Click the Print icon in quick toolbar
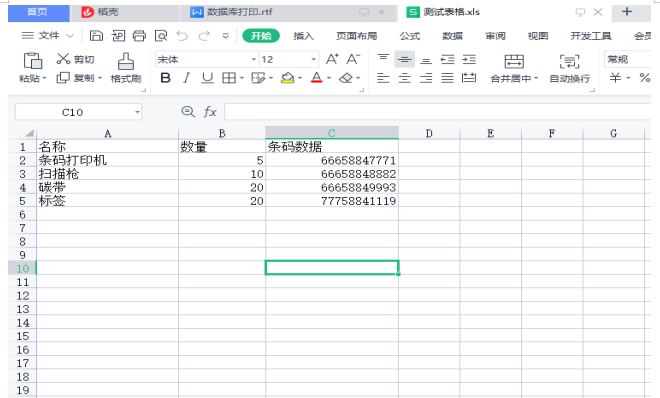The height and width of the screenshot is (398, 660). point(139,36)
